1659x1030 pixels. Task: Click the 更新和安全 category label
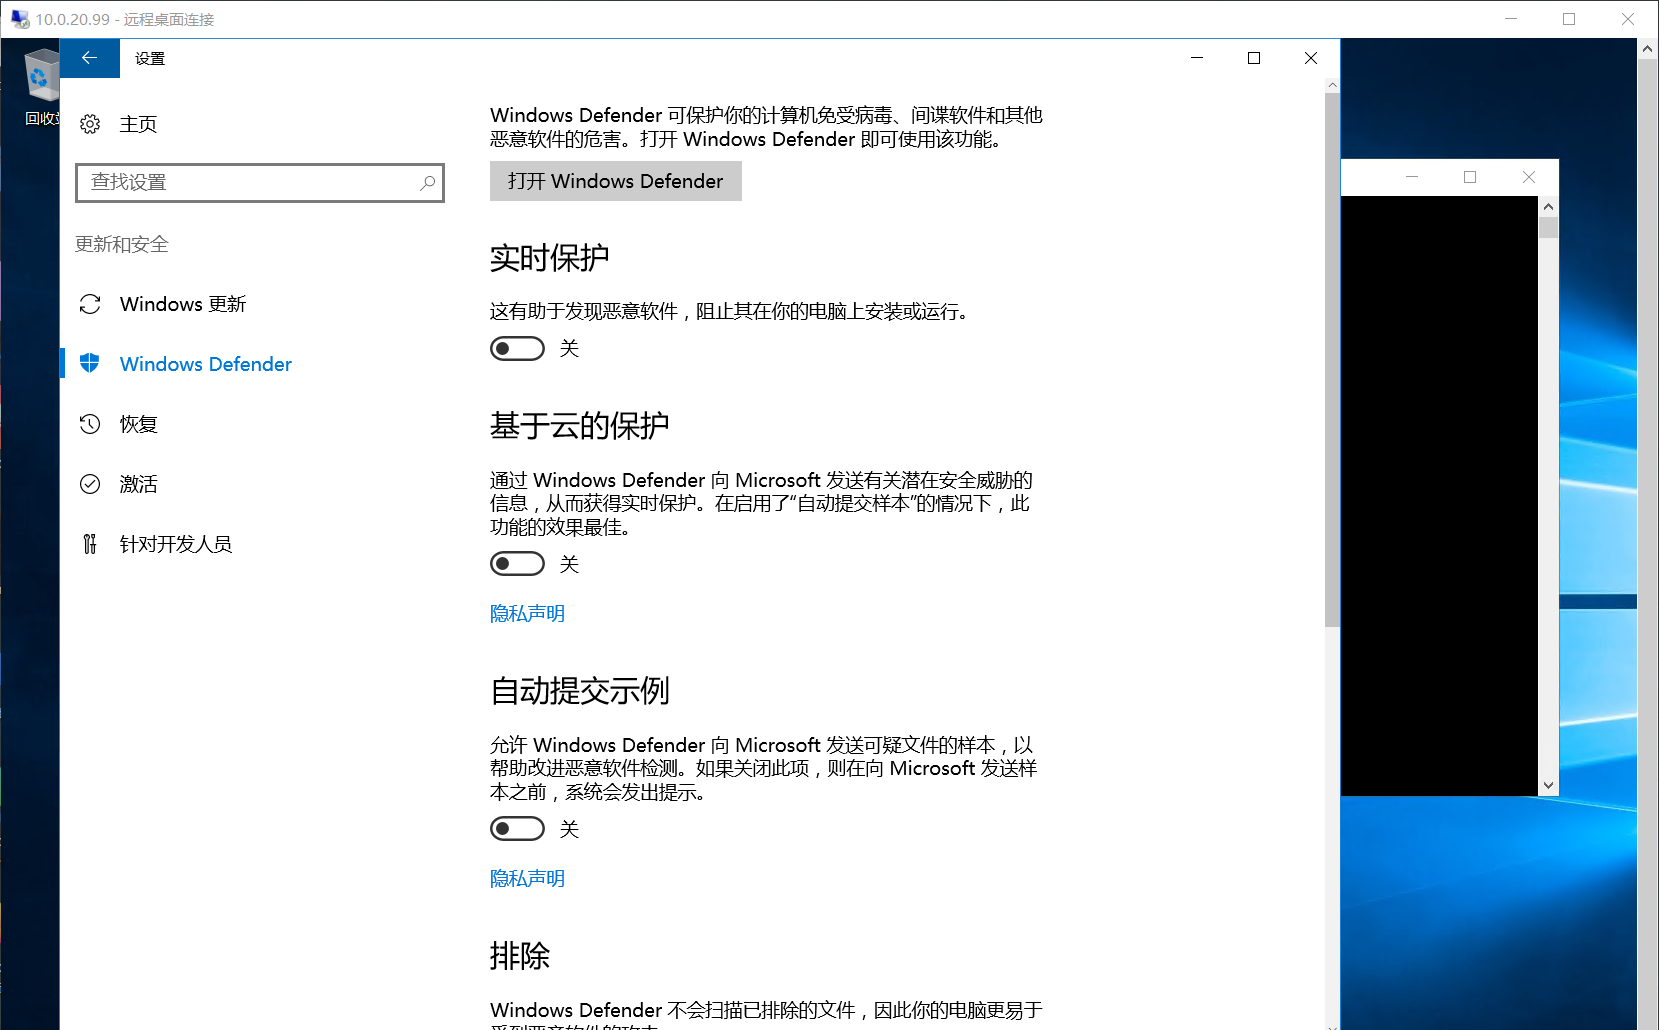(x=122, y=244)
